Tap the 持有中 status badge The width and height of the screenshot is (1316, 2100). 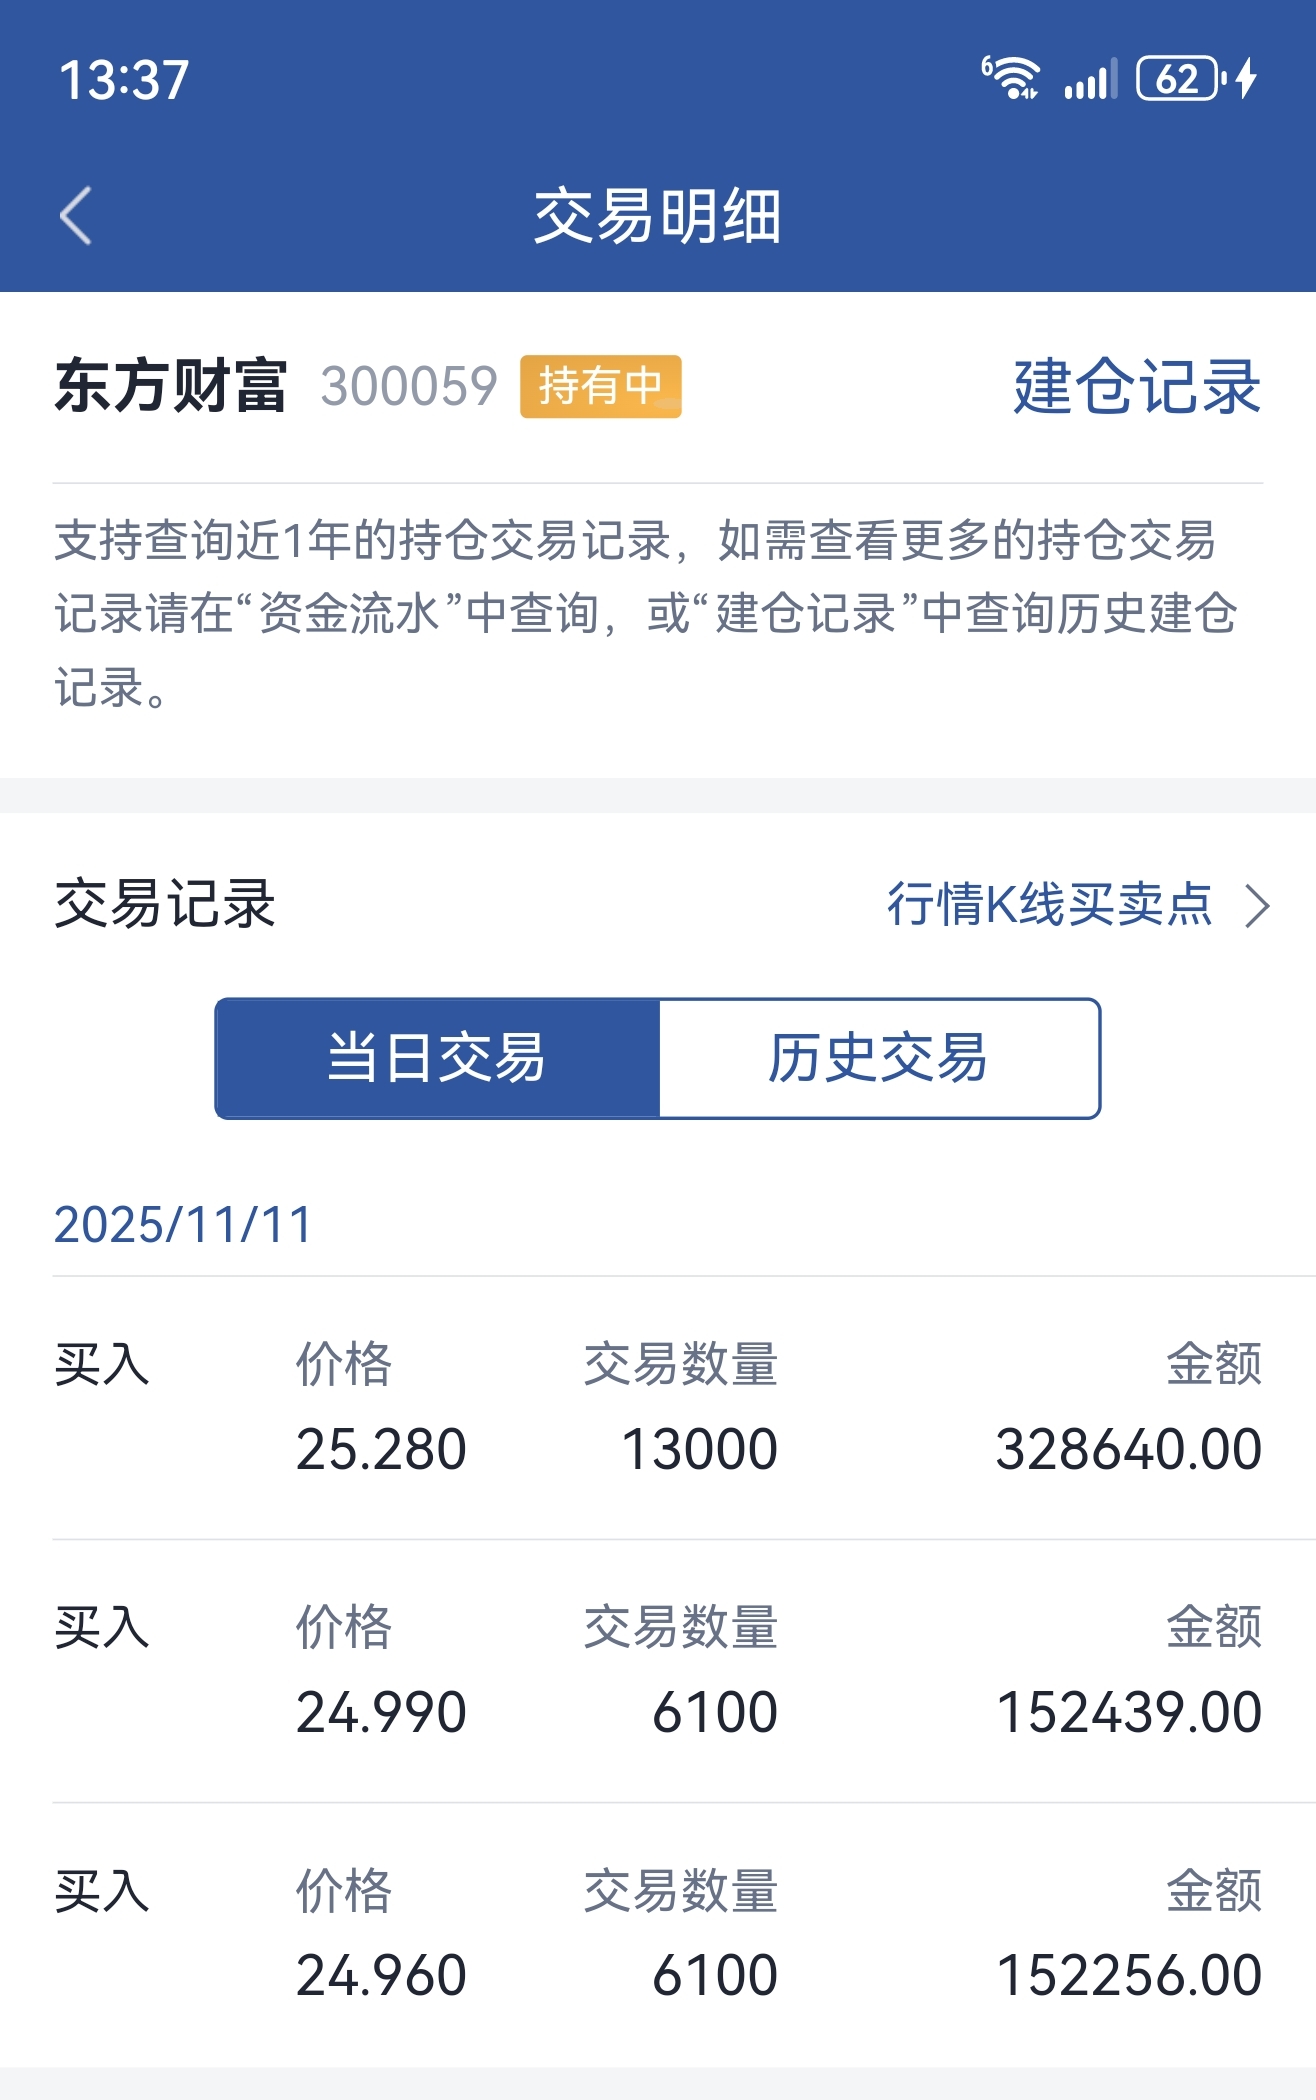pyautogui.click(x=600, y=386)
